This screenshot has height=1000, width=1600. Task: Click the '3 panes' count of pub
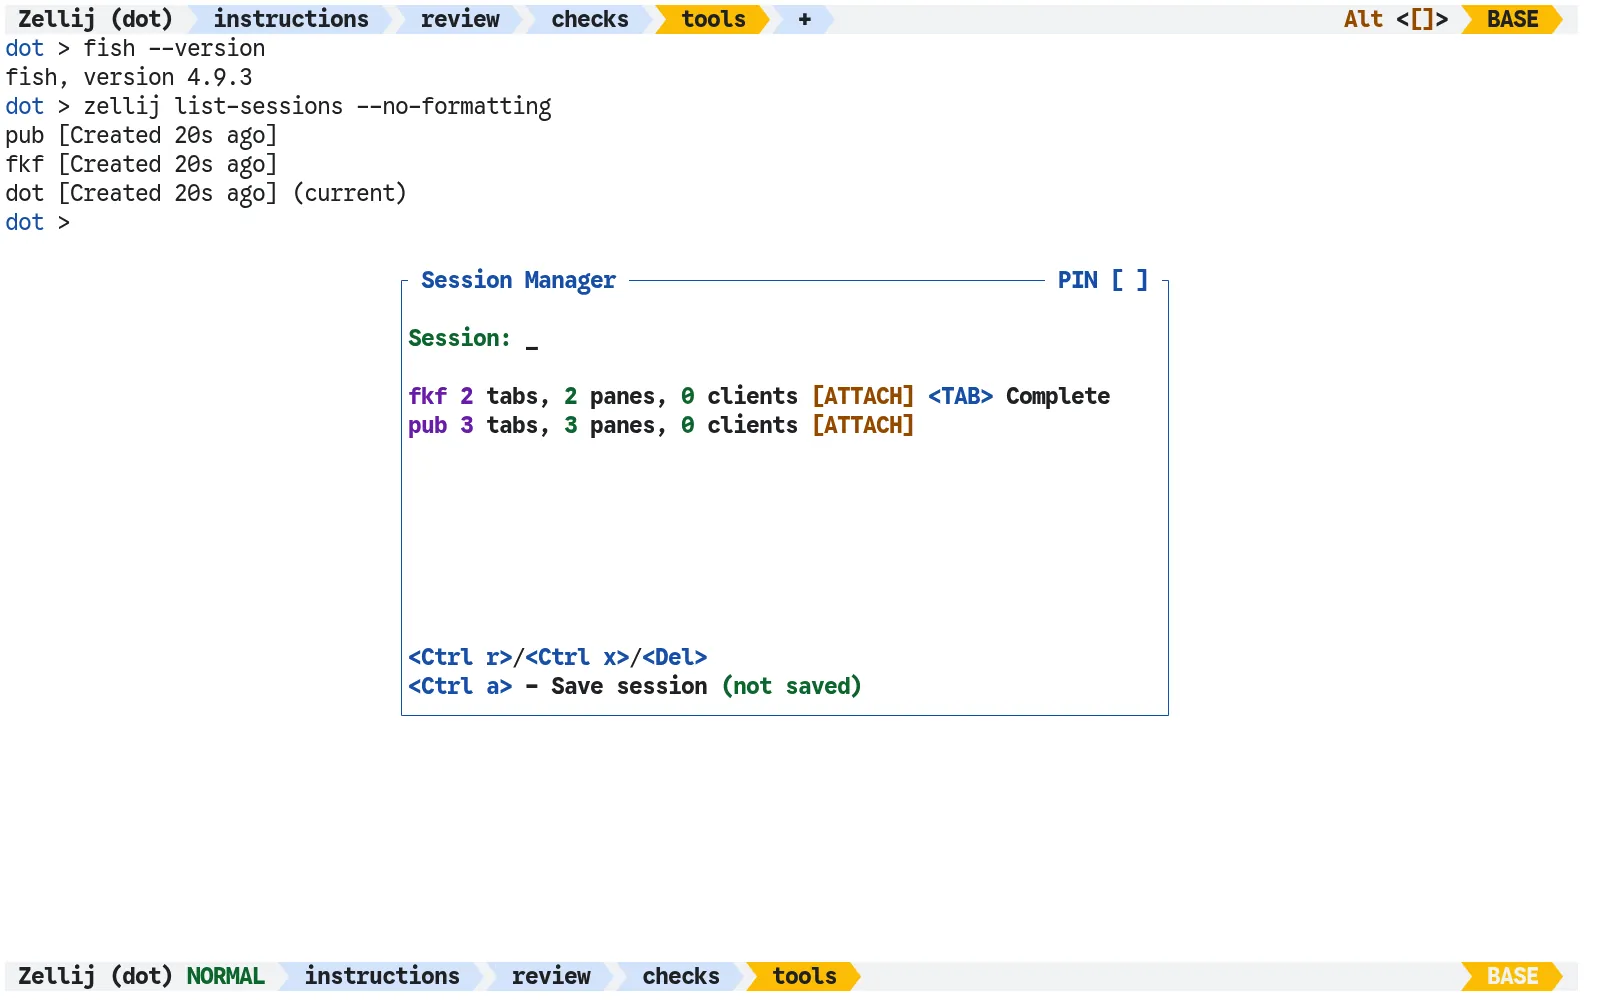tap(609, 425)
